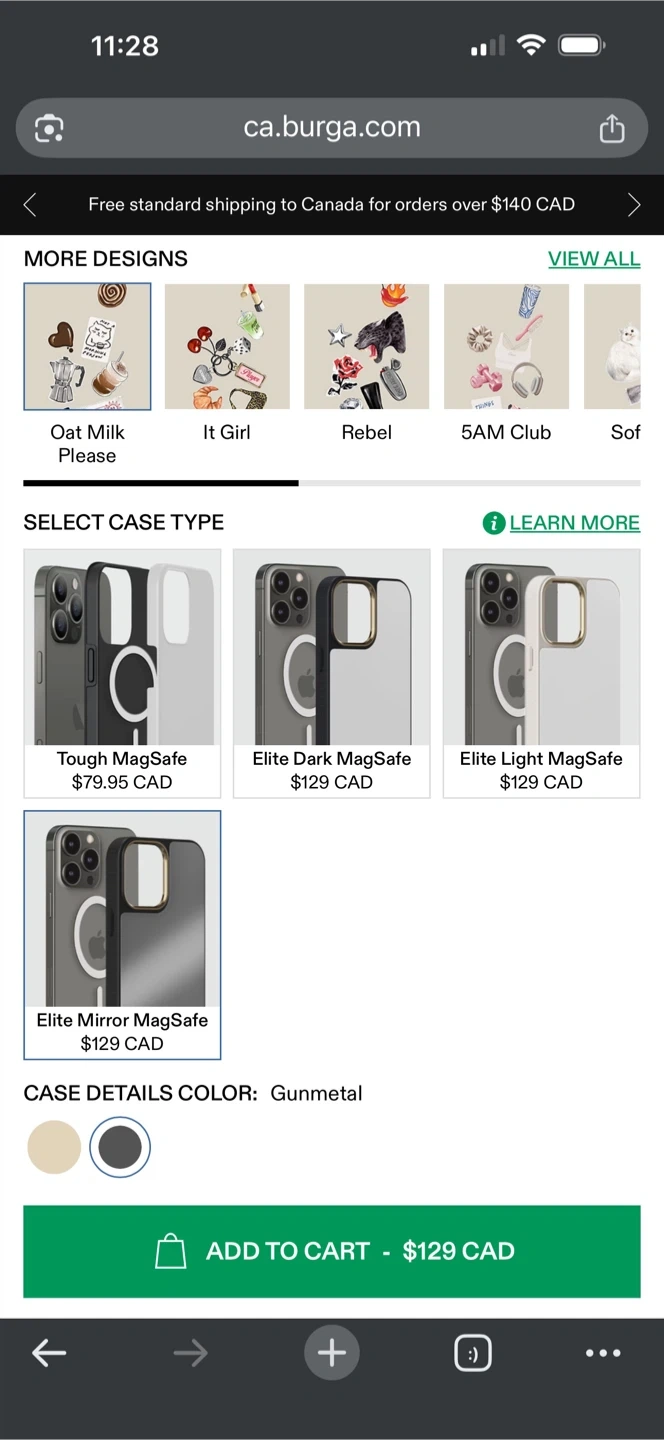Select Tough MagSafe case type
This screenshot has width=664, height=1440.
(122, 672)
